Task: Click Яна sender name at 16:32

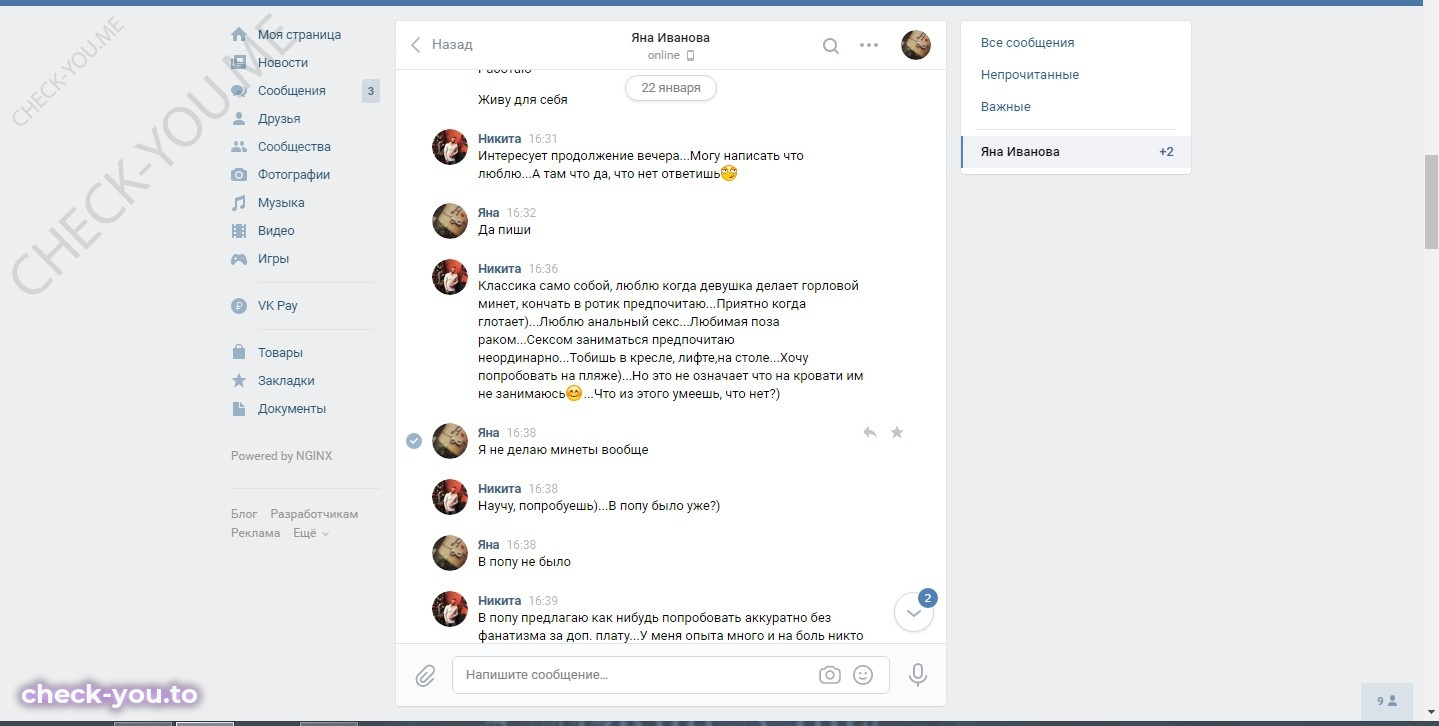Action: click(x=489, y=213)
